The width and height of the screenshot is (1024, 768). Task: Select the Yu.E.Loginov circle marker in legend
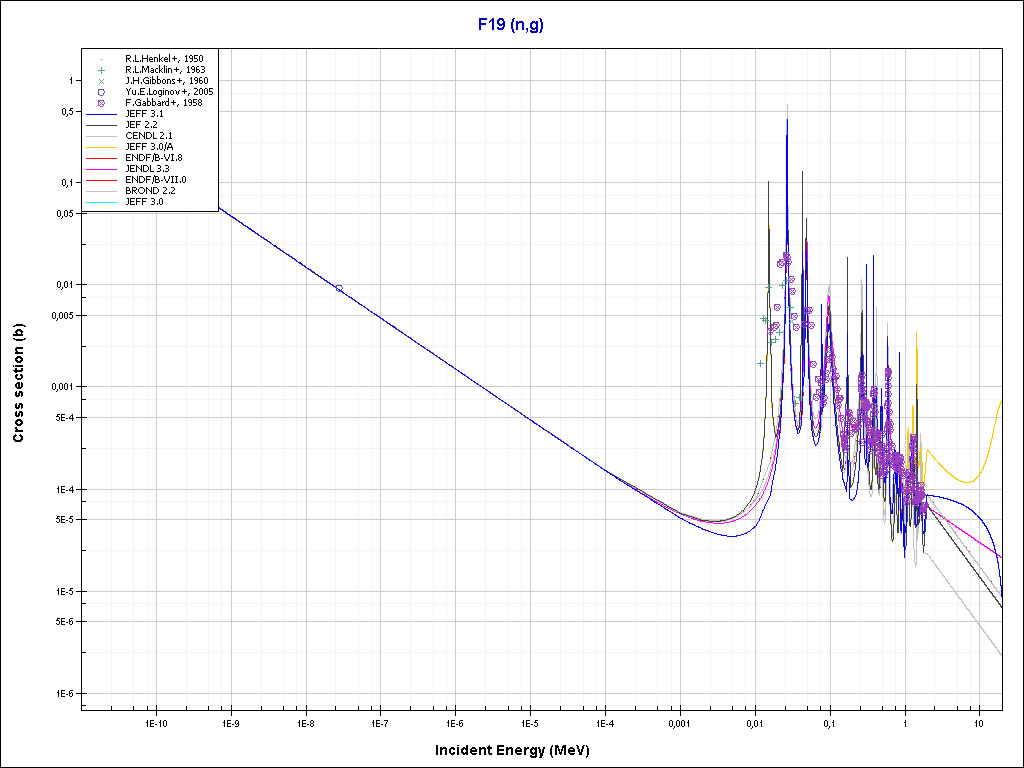tap(102, 92)
